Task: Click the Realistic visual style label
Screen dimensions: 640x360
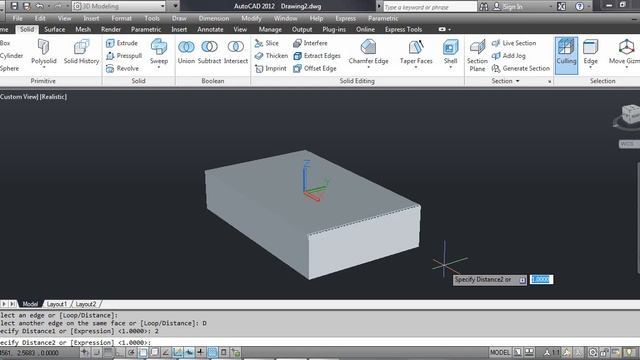Action: [53, 97]
